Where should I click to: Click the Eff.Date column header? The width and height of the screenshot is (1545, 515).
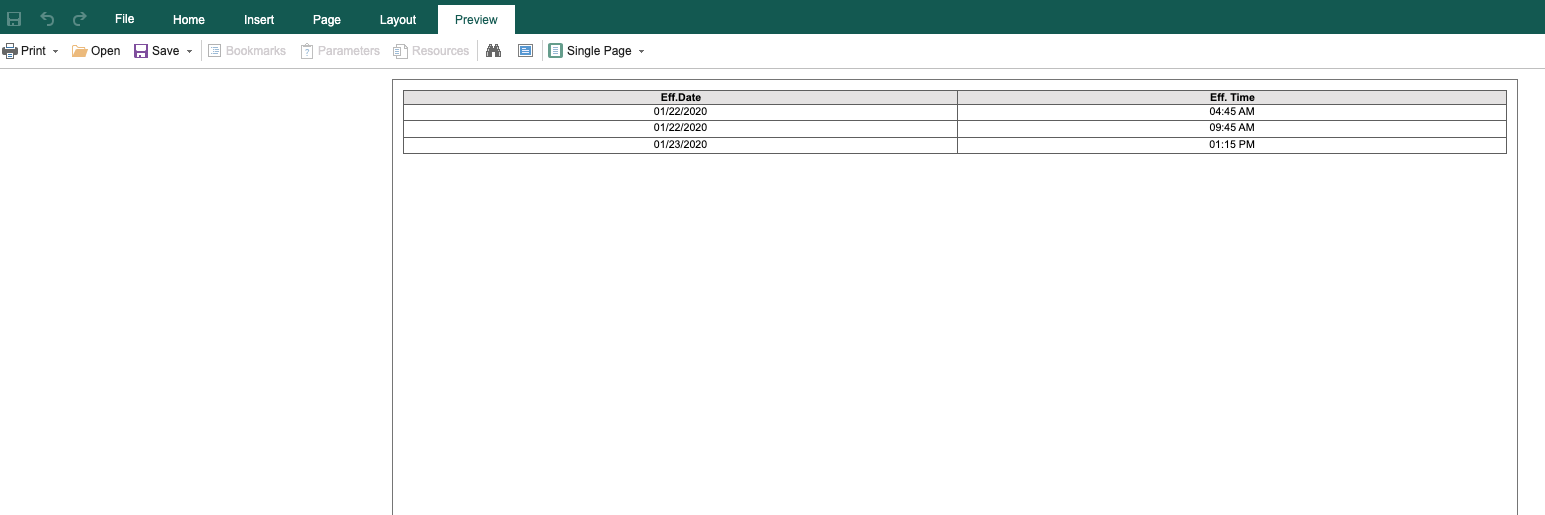pyautogui.click(x=680, y=97)
